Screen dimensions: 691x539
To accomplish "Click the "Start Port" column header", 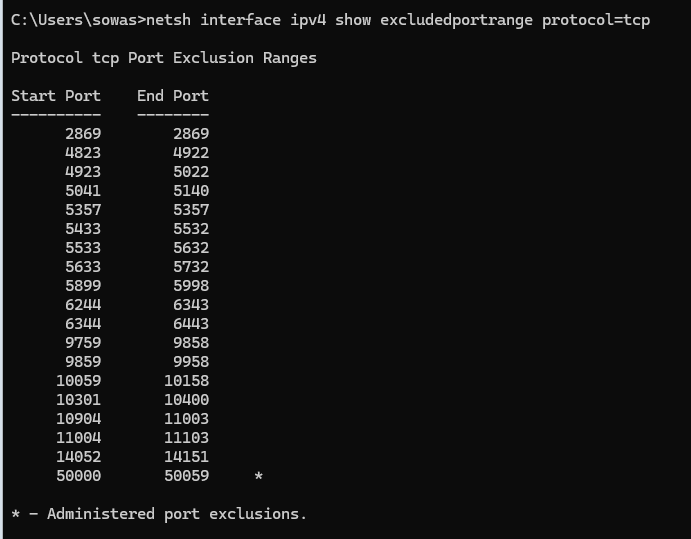I will click(x=56, y=96).
